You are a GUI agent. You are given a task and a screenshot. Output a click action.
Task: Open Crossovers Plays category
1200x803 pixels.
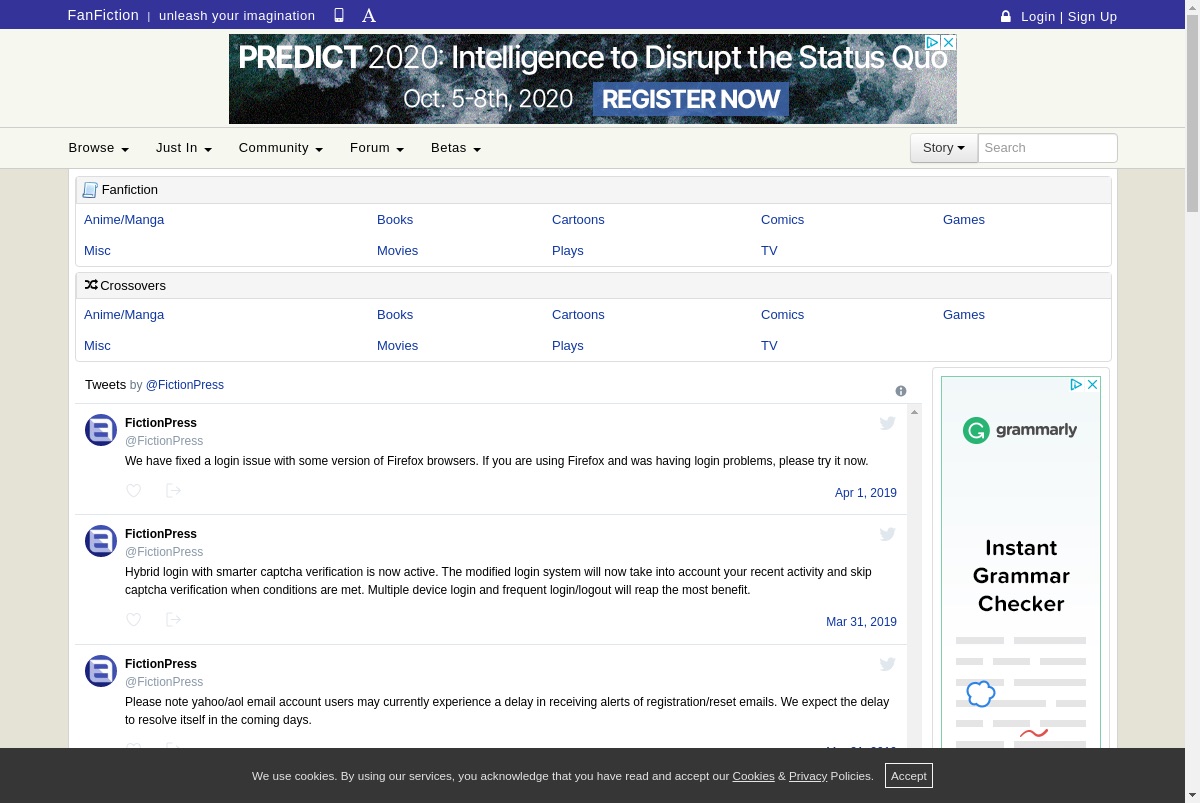tap(568, 346)
